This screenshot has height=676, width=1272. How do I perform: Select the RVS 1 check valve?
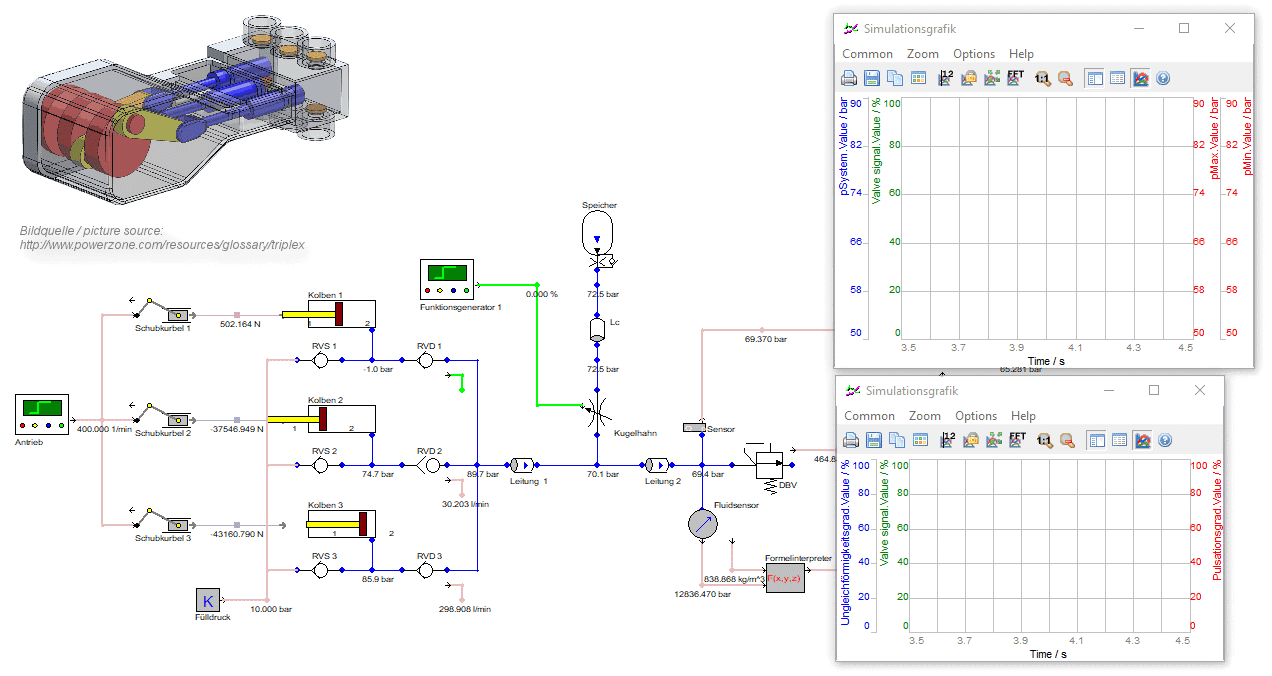coord(320,359)
